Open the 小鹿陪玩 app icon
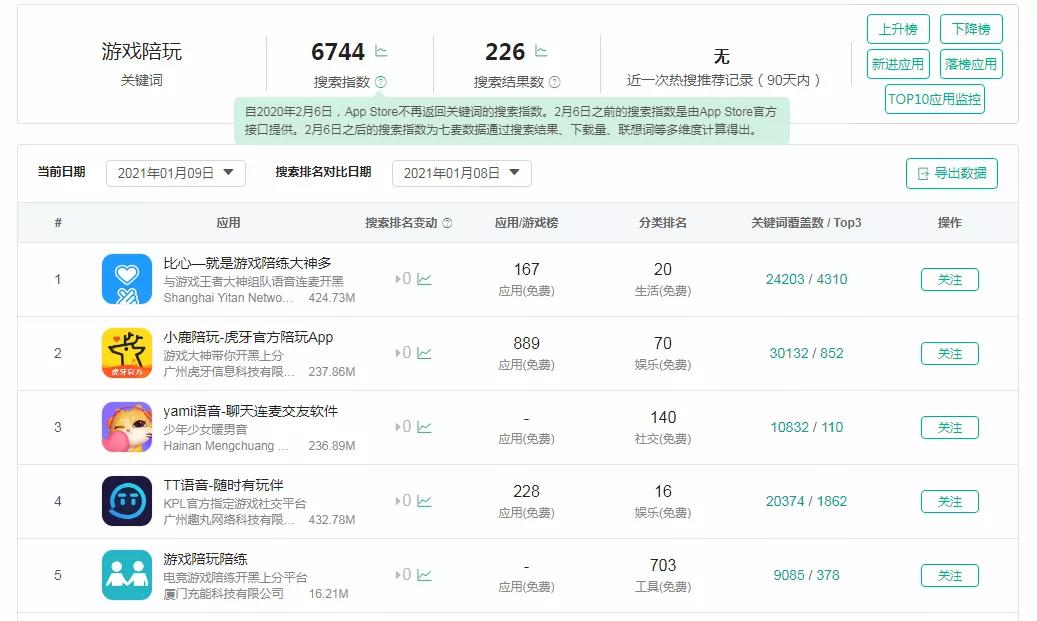 point(127,353)
